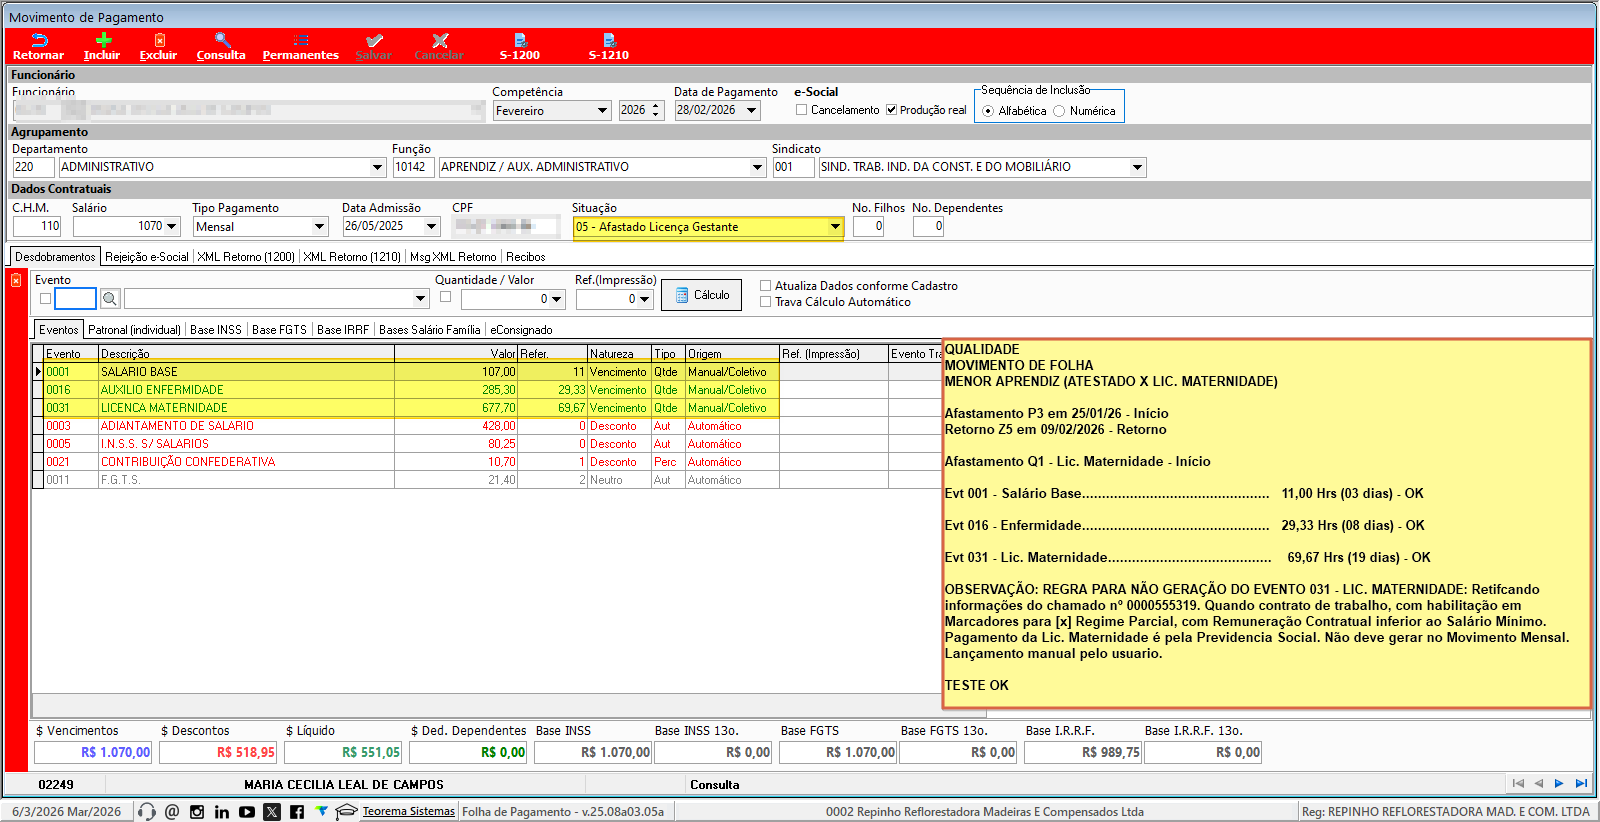
Task: Click the Retornar toolbar icon
Action: coord(38,41)
